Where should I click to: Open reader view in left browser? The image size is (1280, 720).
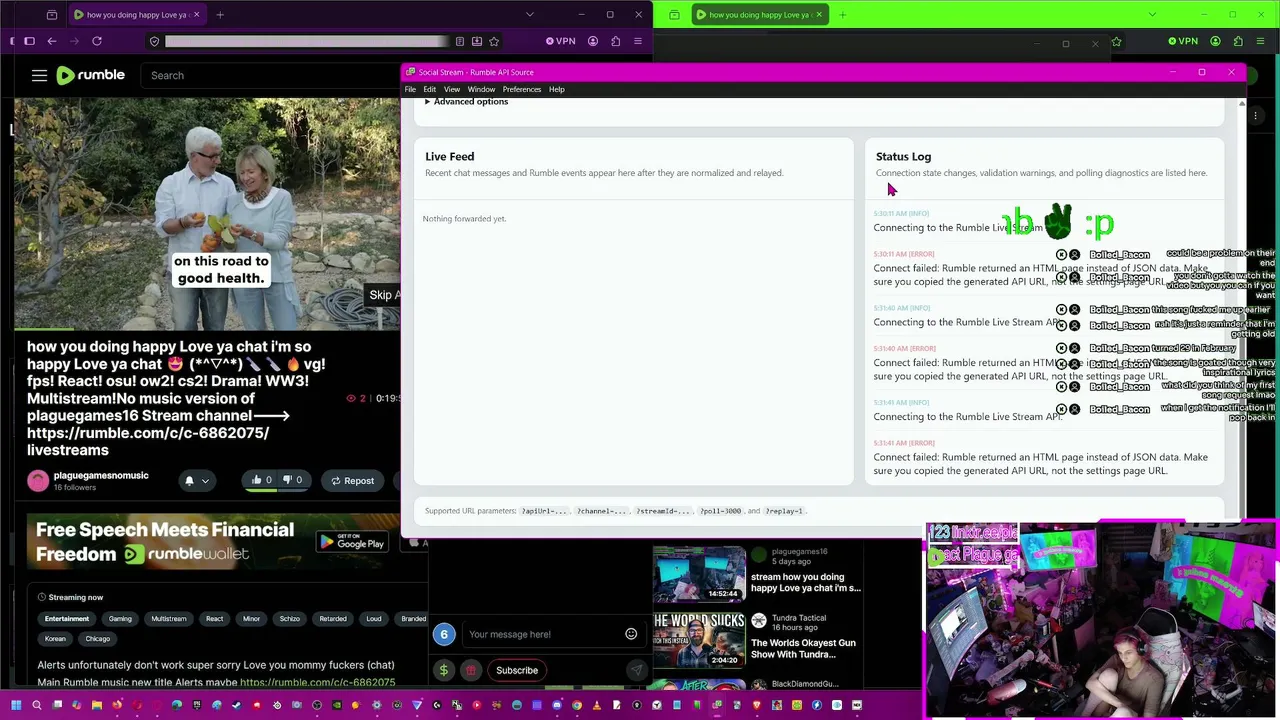point(460,41)
